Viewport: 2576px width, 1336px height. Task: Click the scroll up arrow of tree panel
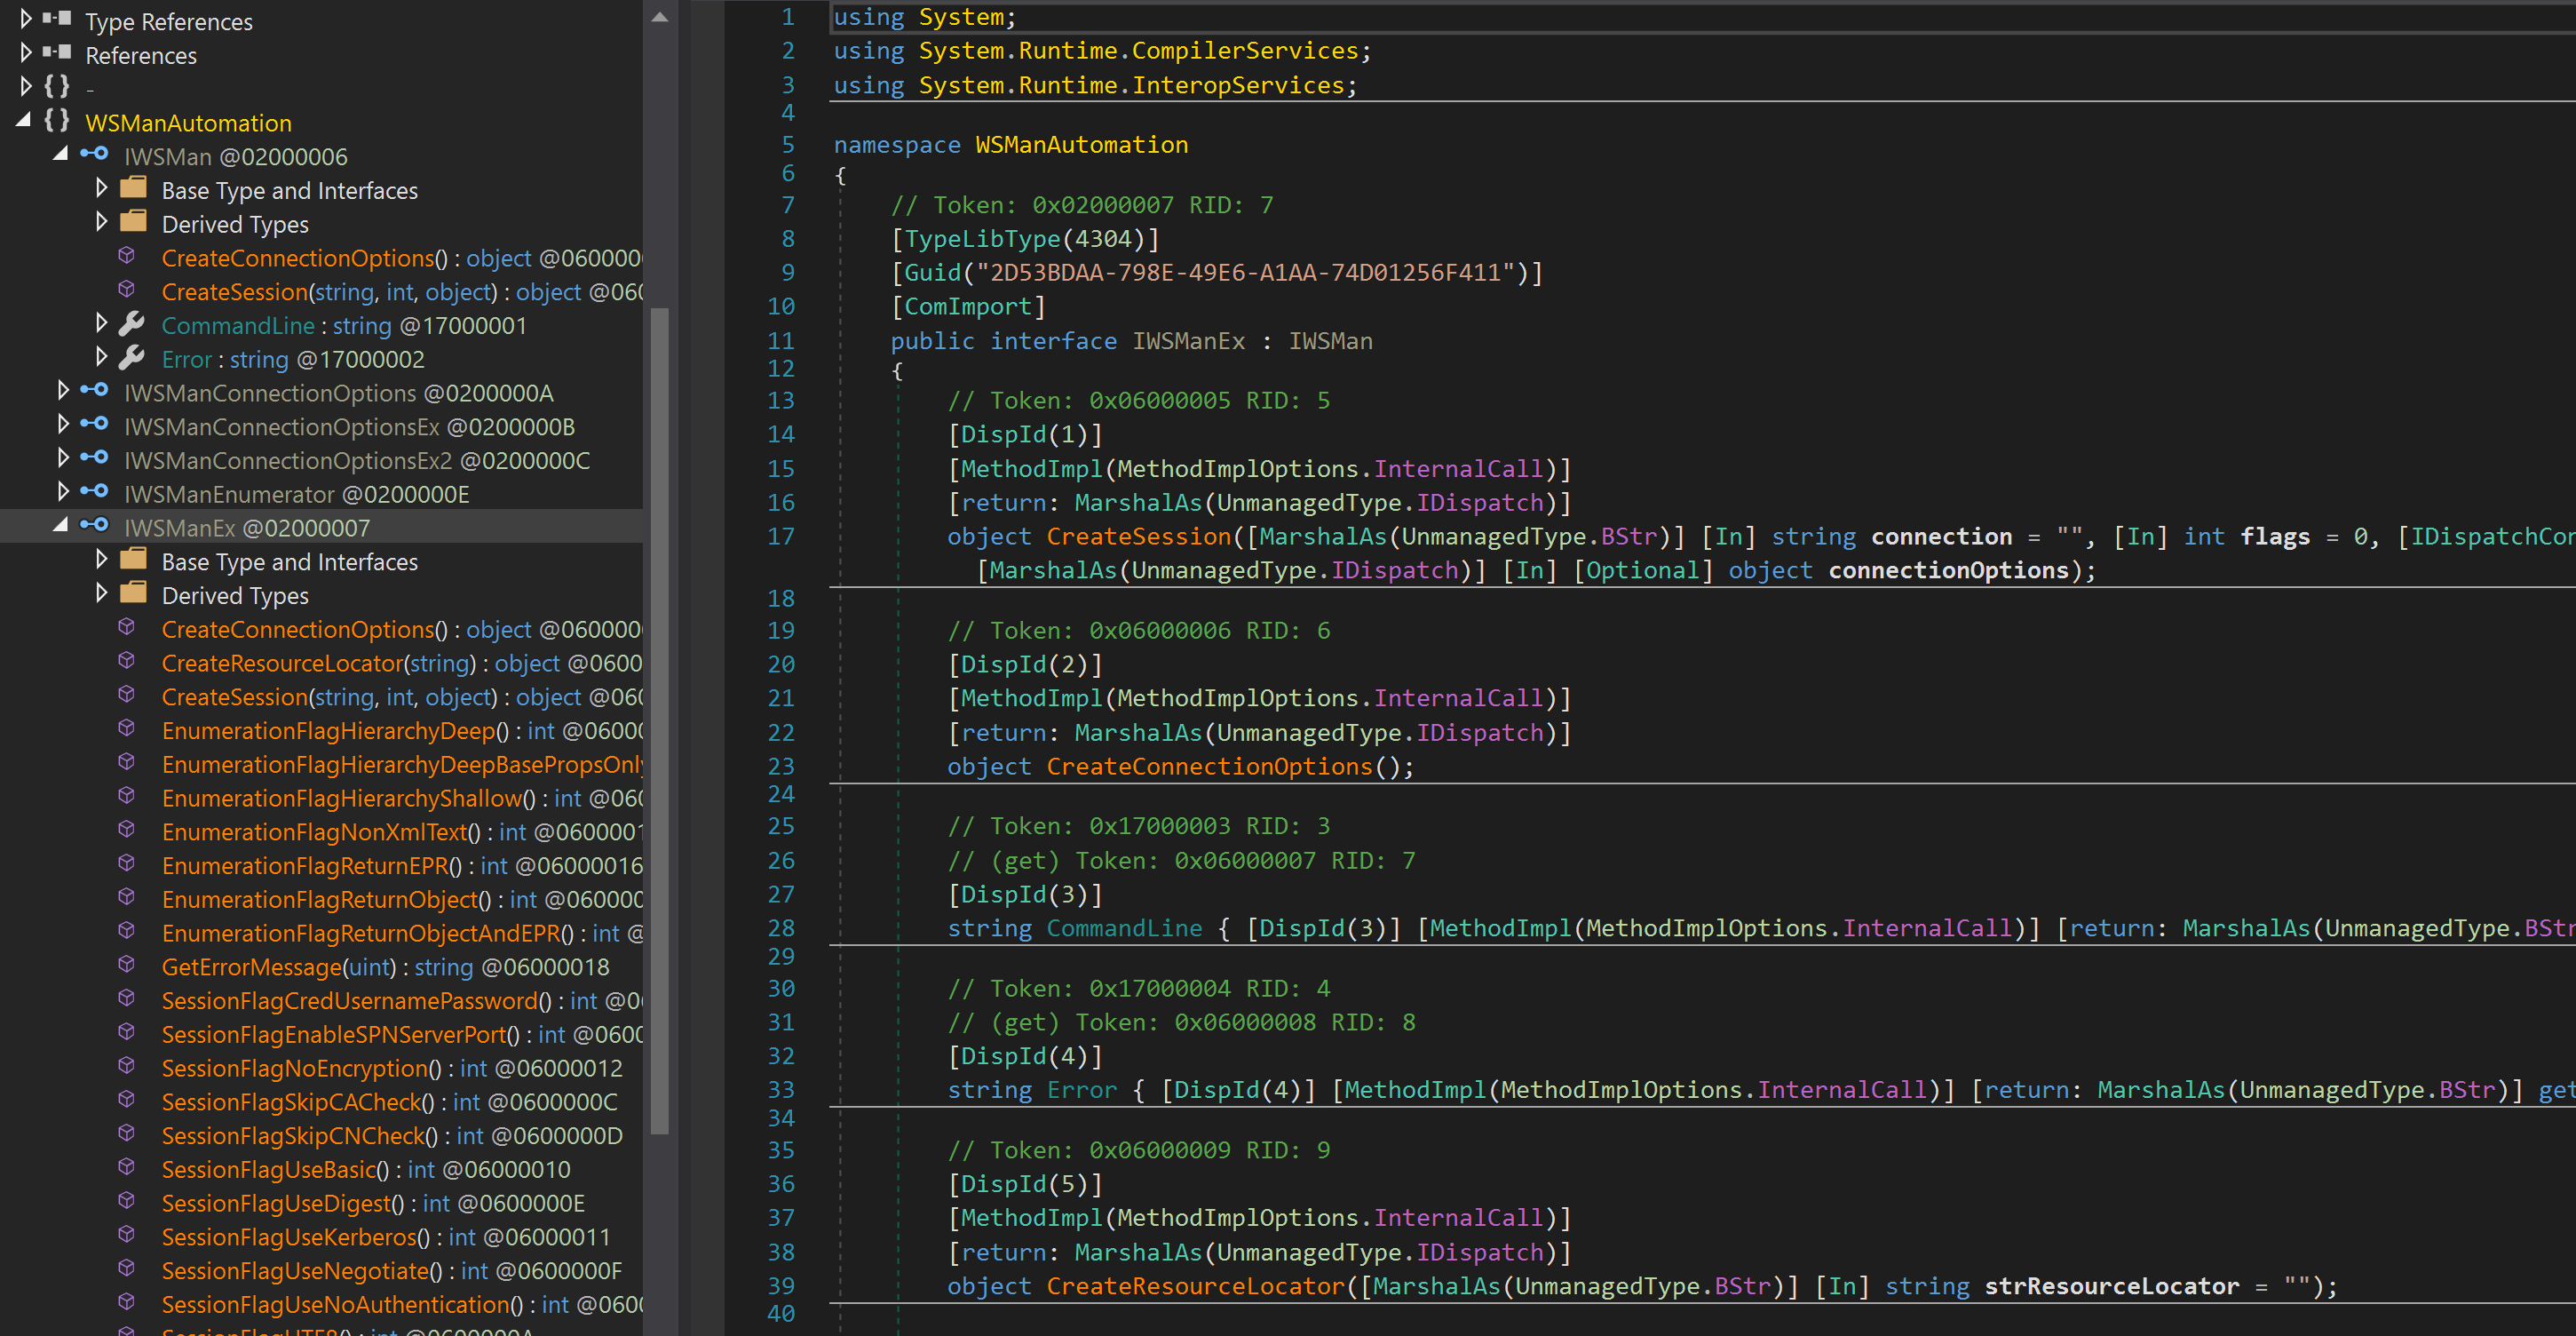pyautogui.click(x=659, y=17)
